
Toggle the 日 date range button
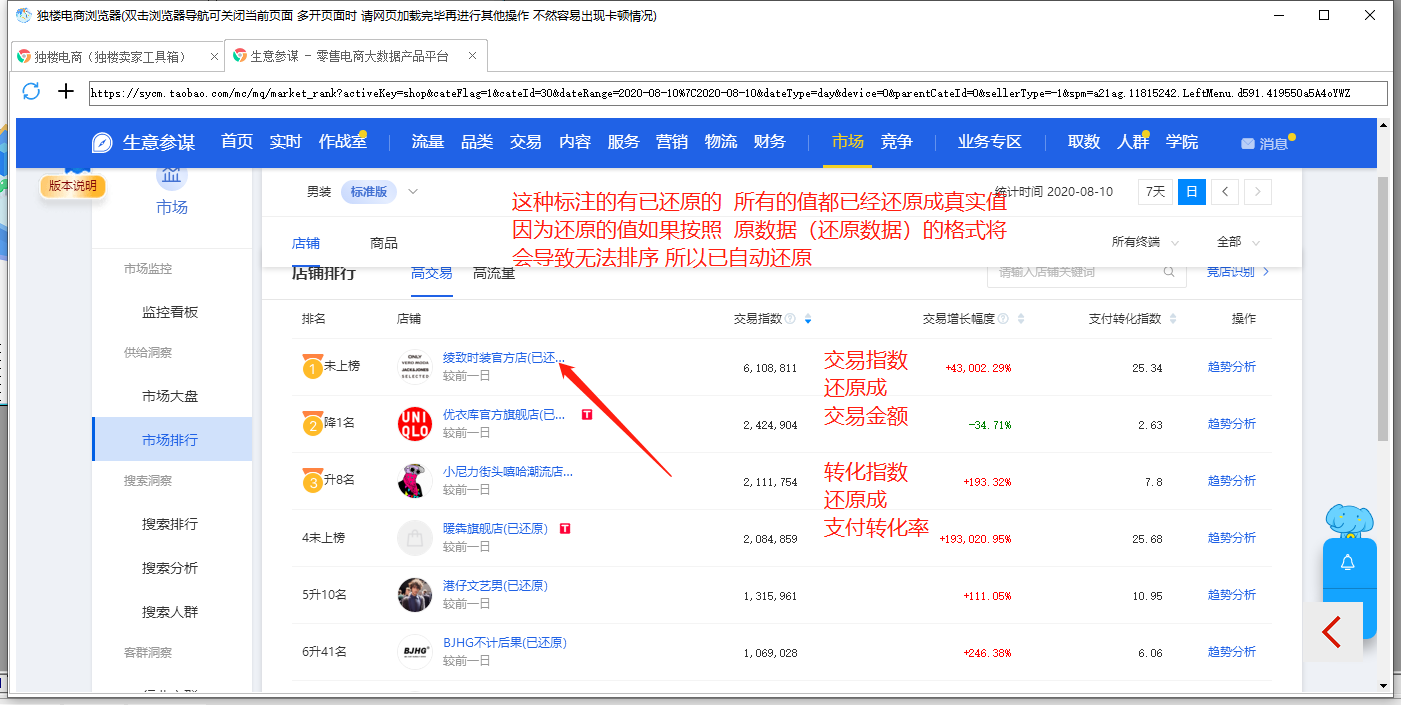pyautogui.click(x=1191, y=191)
